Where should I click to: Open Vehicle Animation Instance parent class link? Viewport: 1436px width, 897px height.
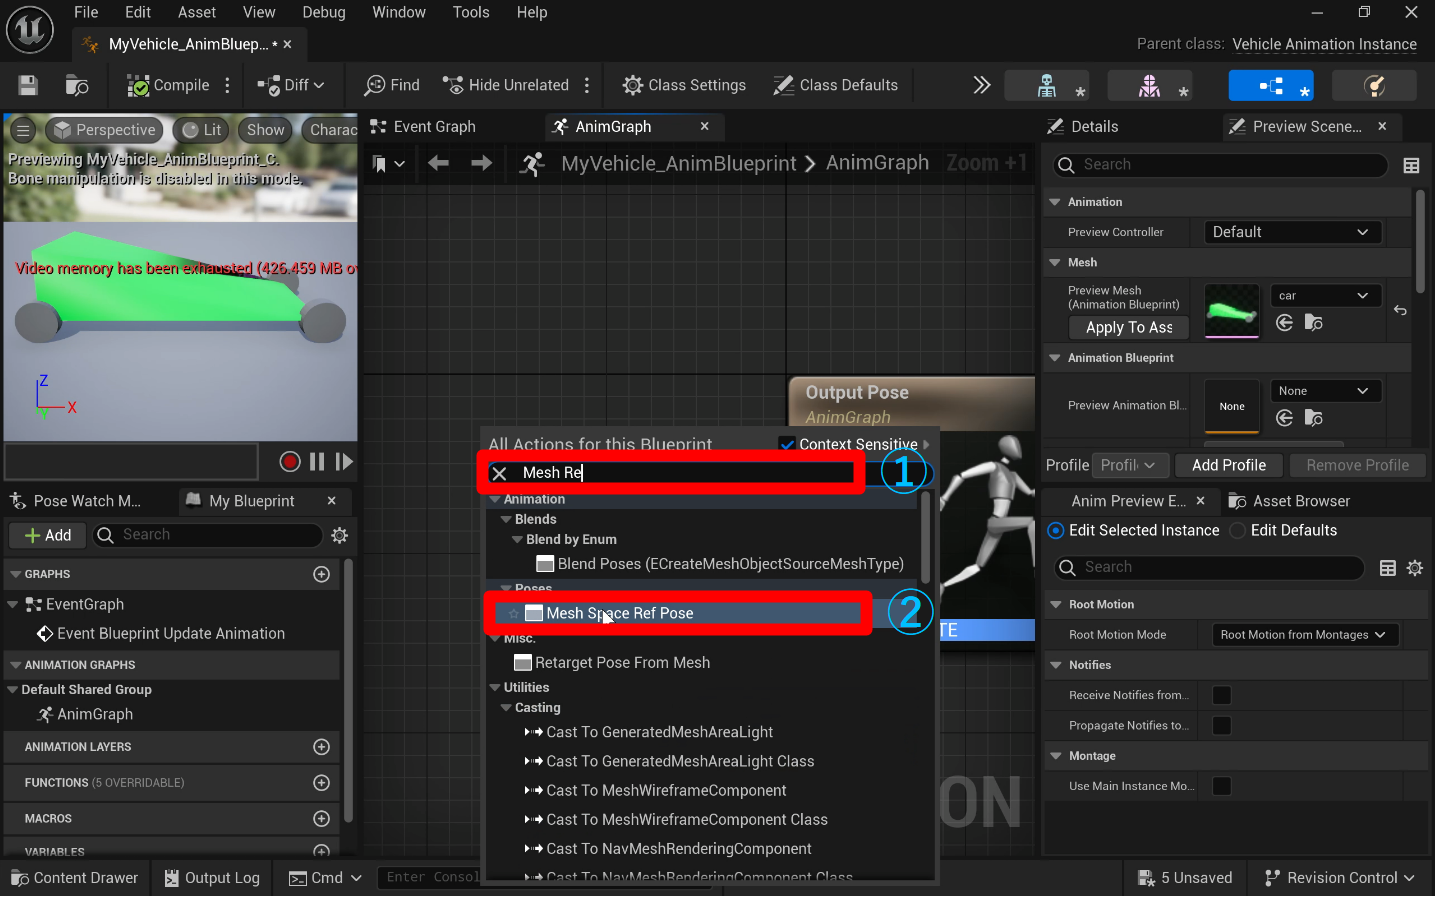tap(1324, 44)
